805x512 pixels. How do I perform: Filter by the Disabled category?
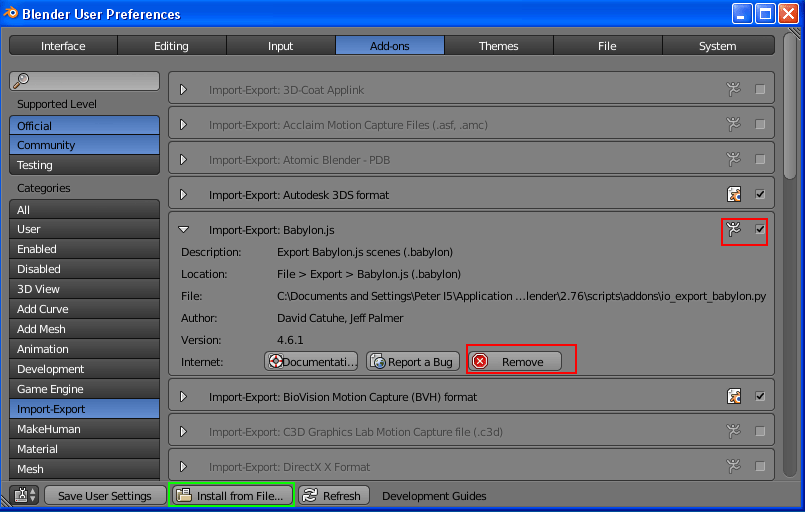click(x=84, y=269)
